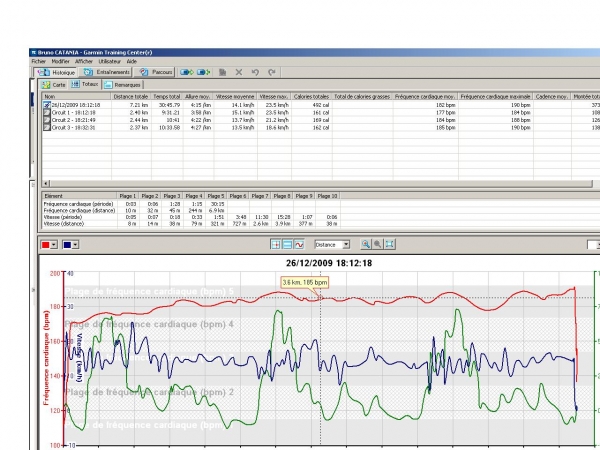Open the blue series color dropdown
The image size is (600, 450).
tap(75, 245)
